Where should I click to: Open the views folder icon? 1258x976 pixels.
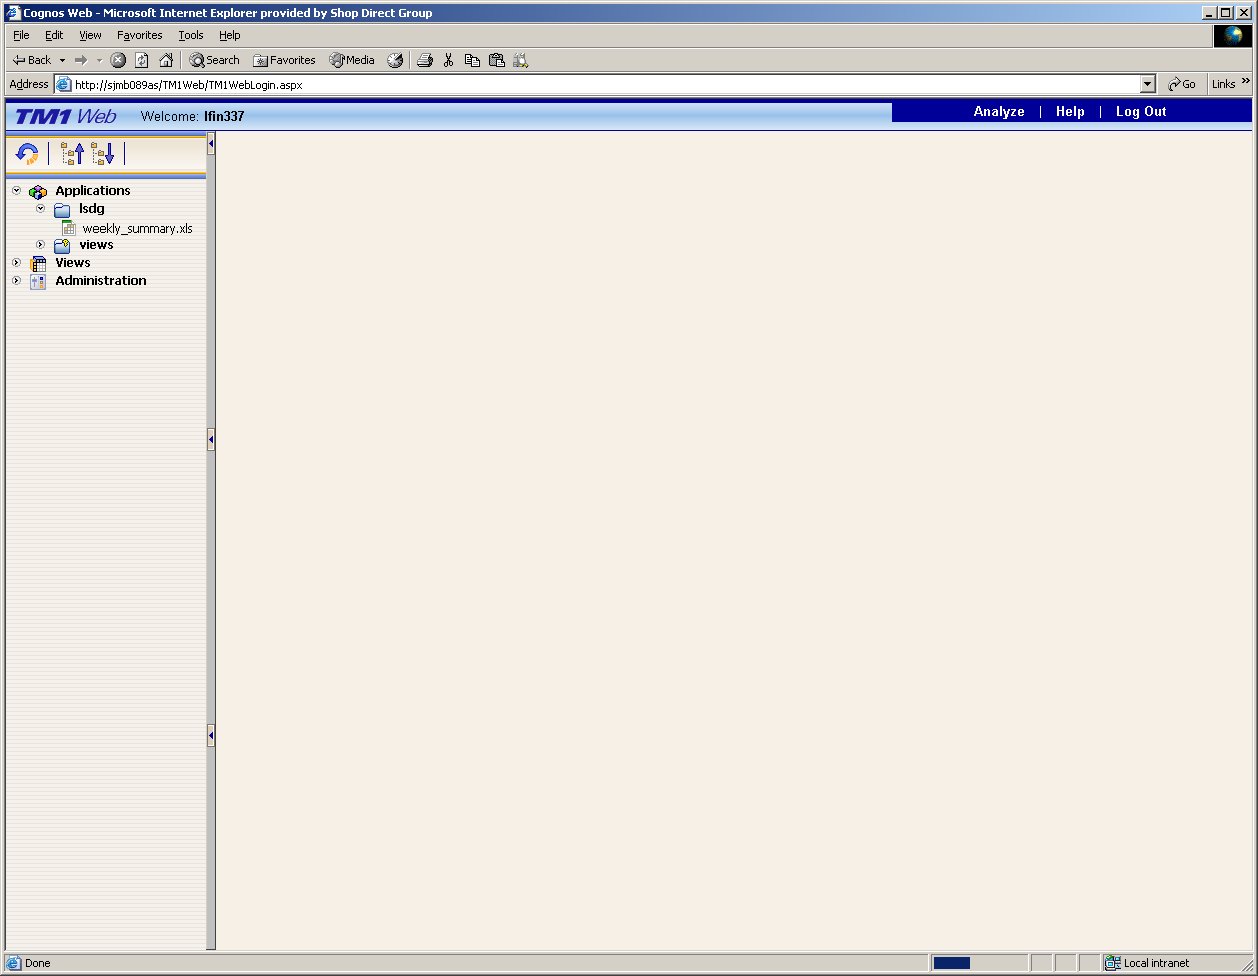(62, 244)
